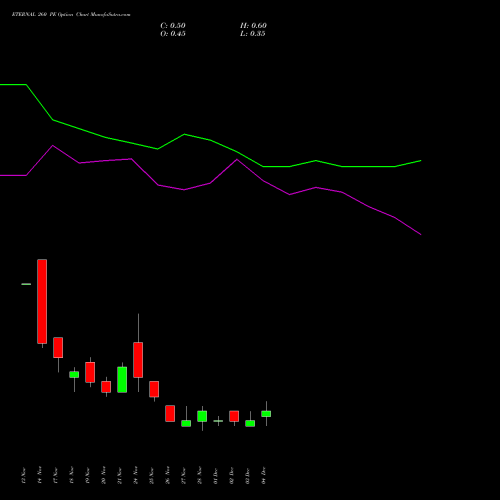The width and height of the screenshot is (500, 500).
Task: Click the red candlestick for 26 Nov
Action: pyautogui.click(x=170, y=413)
